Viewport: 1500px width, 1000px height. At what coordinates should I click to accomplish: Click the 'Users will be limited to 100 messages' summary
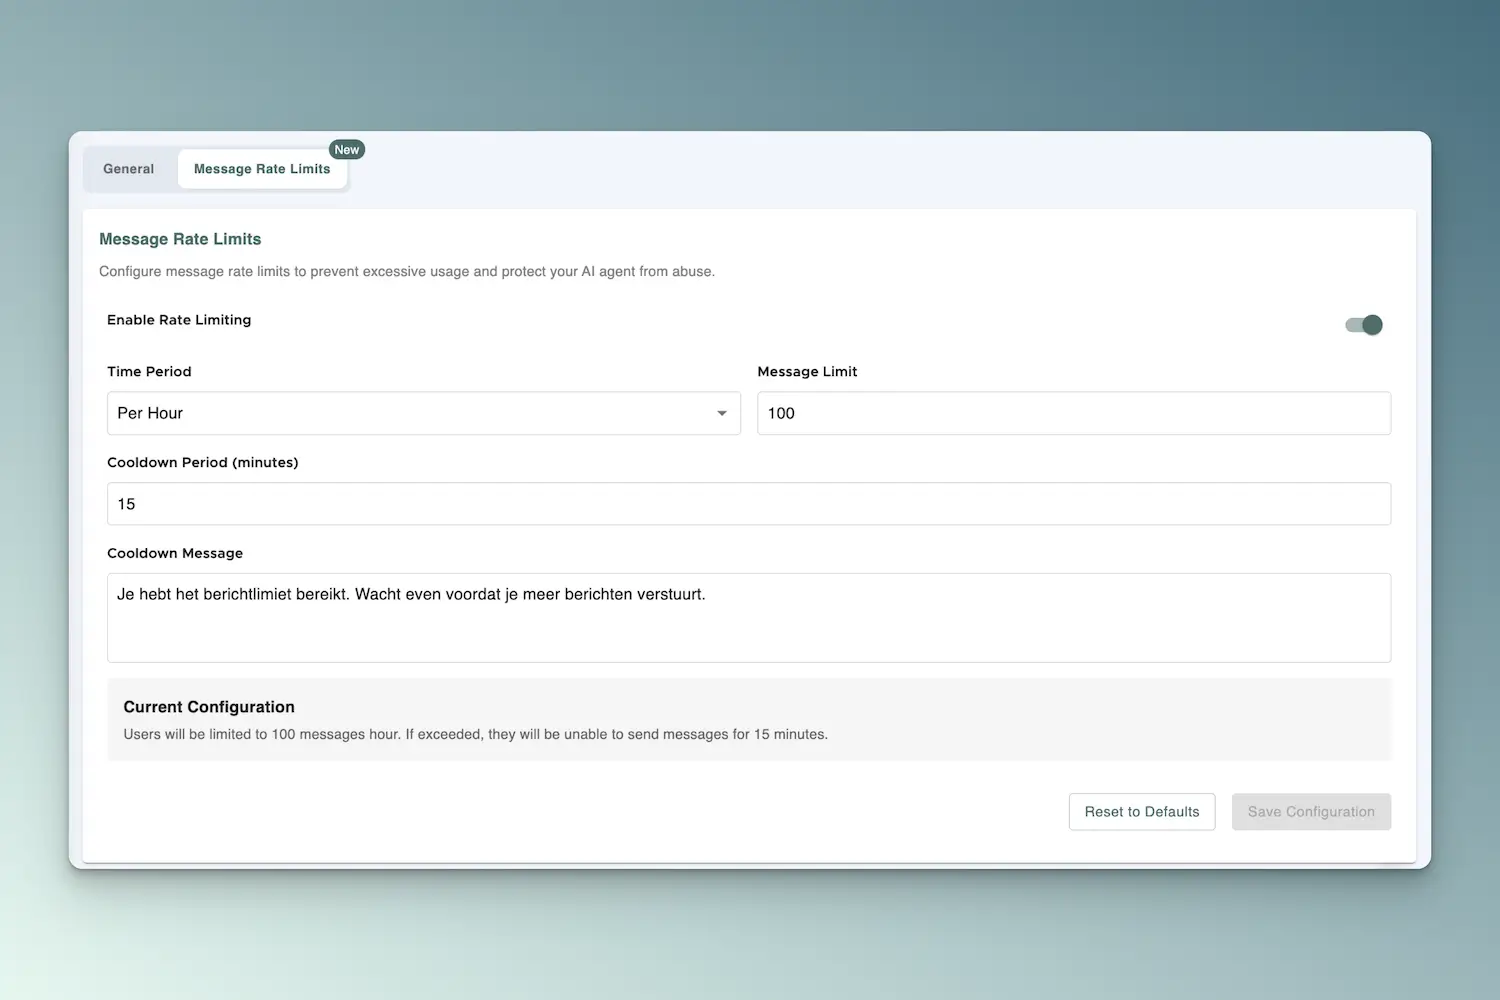[476, 734]
